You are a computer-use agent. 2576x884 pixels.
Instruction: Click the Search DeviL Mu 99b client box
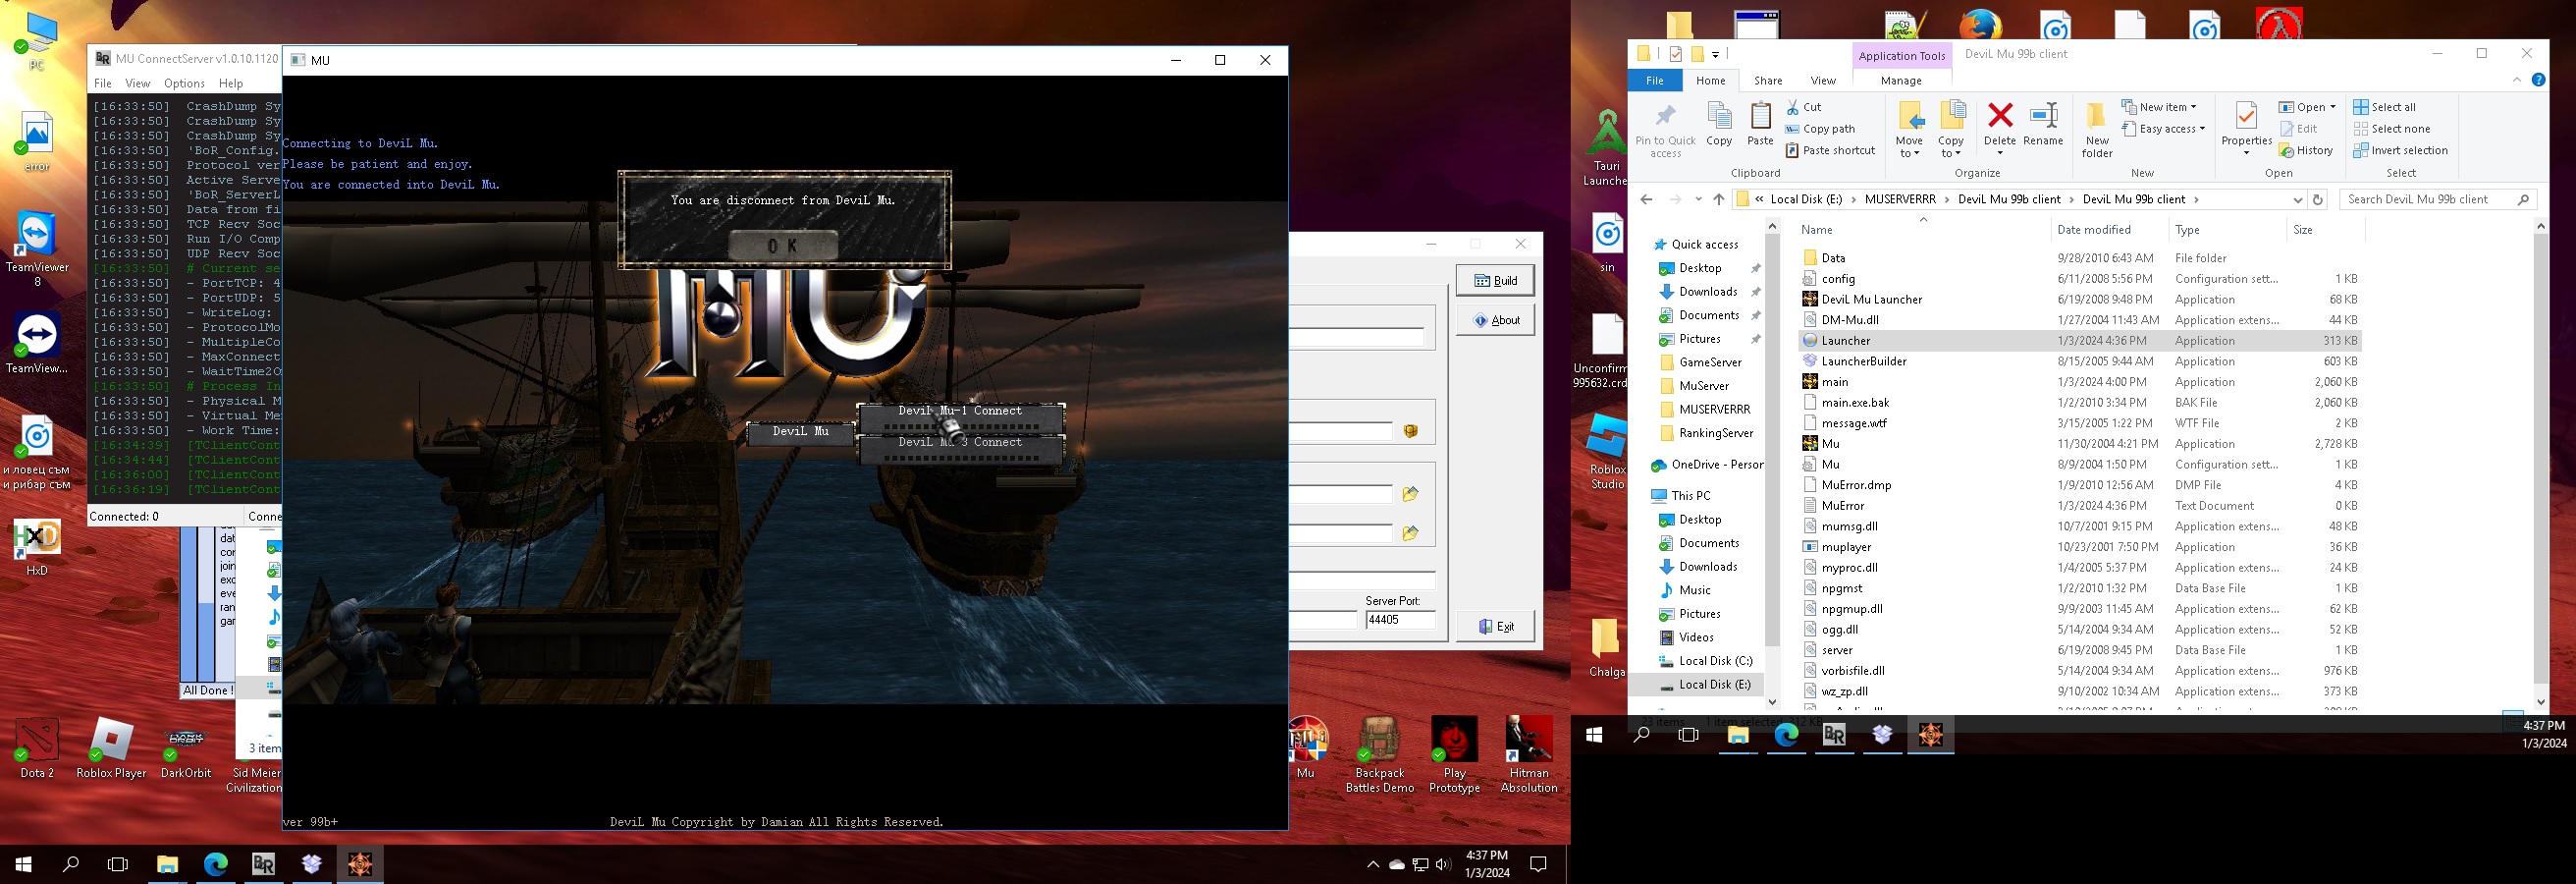pyautogui.click(x=2438, y=200)
